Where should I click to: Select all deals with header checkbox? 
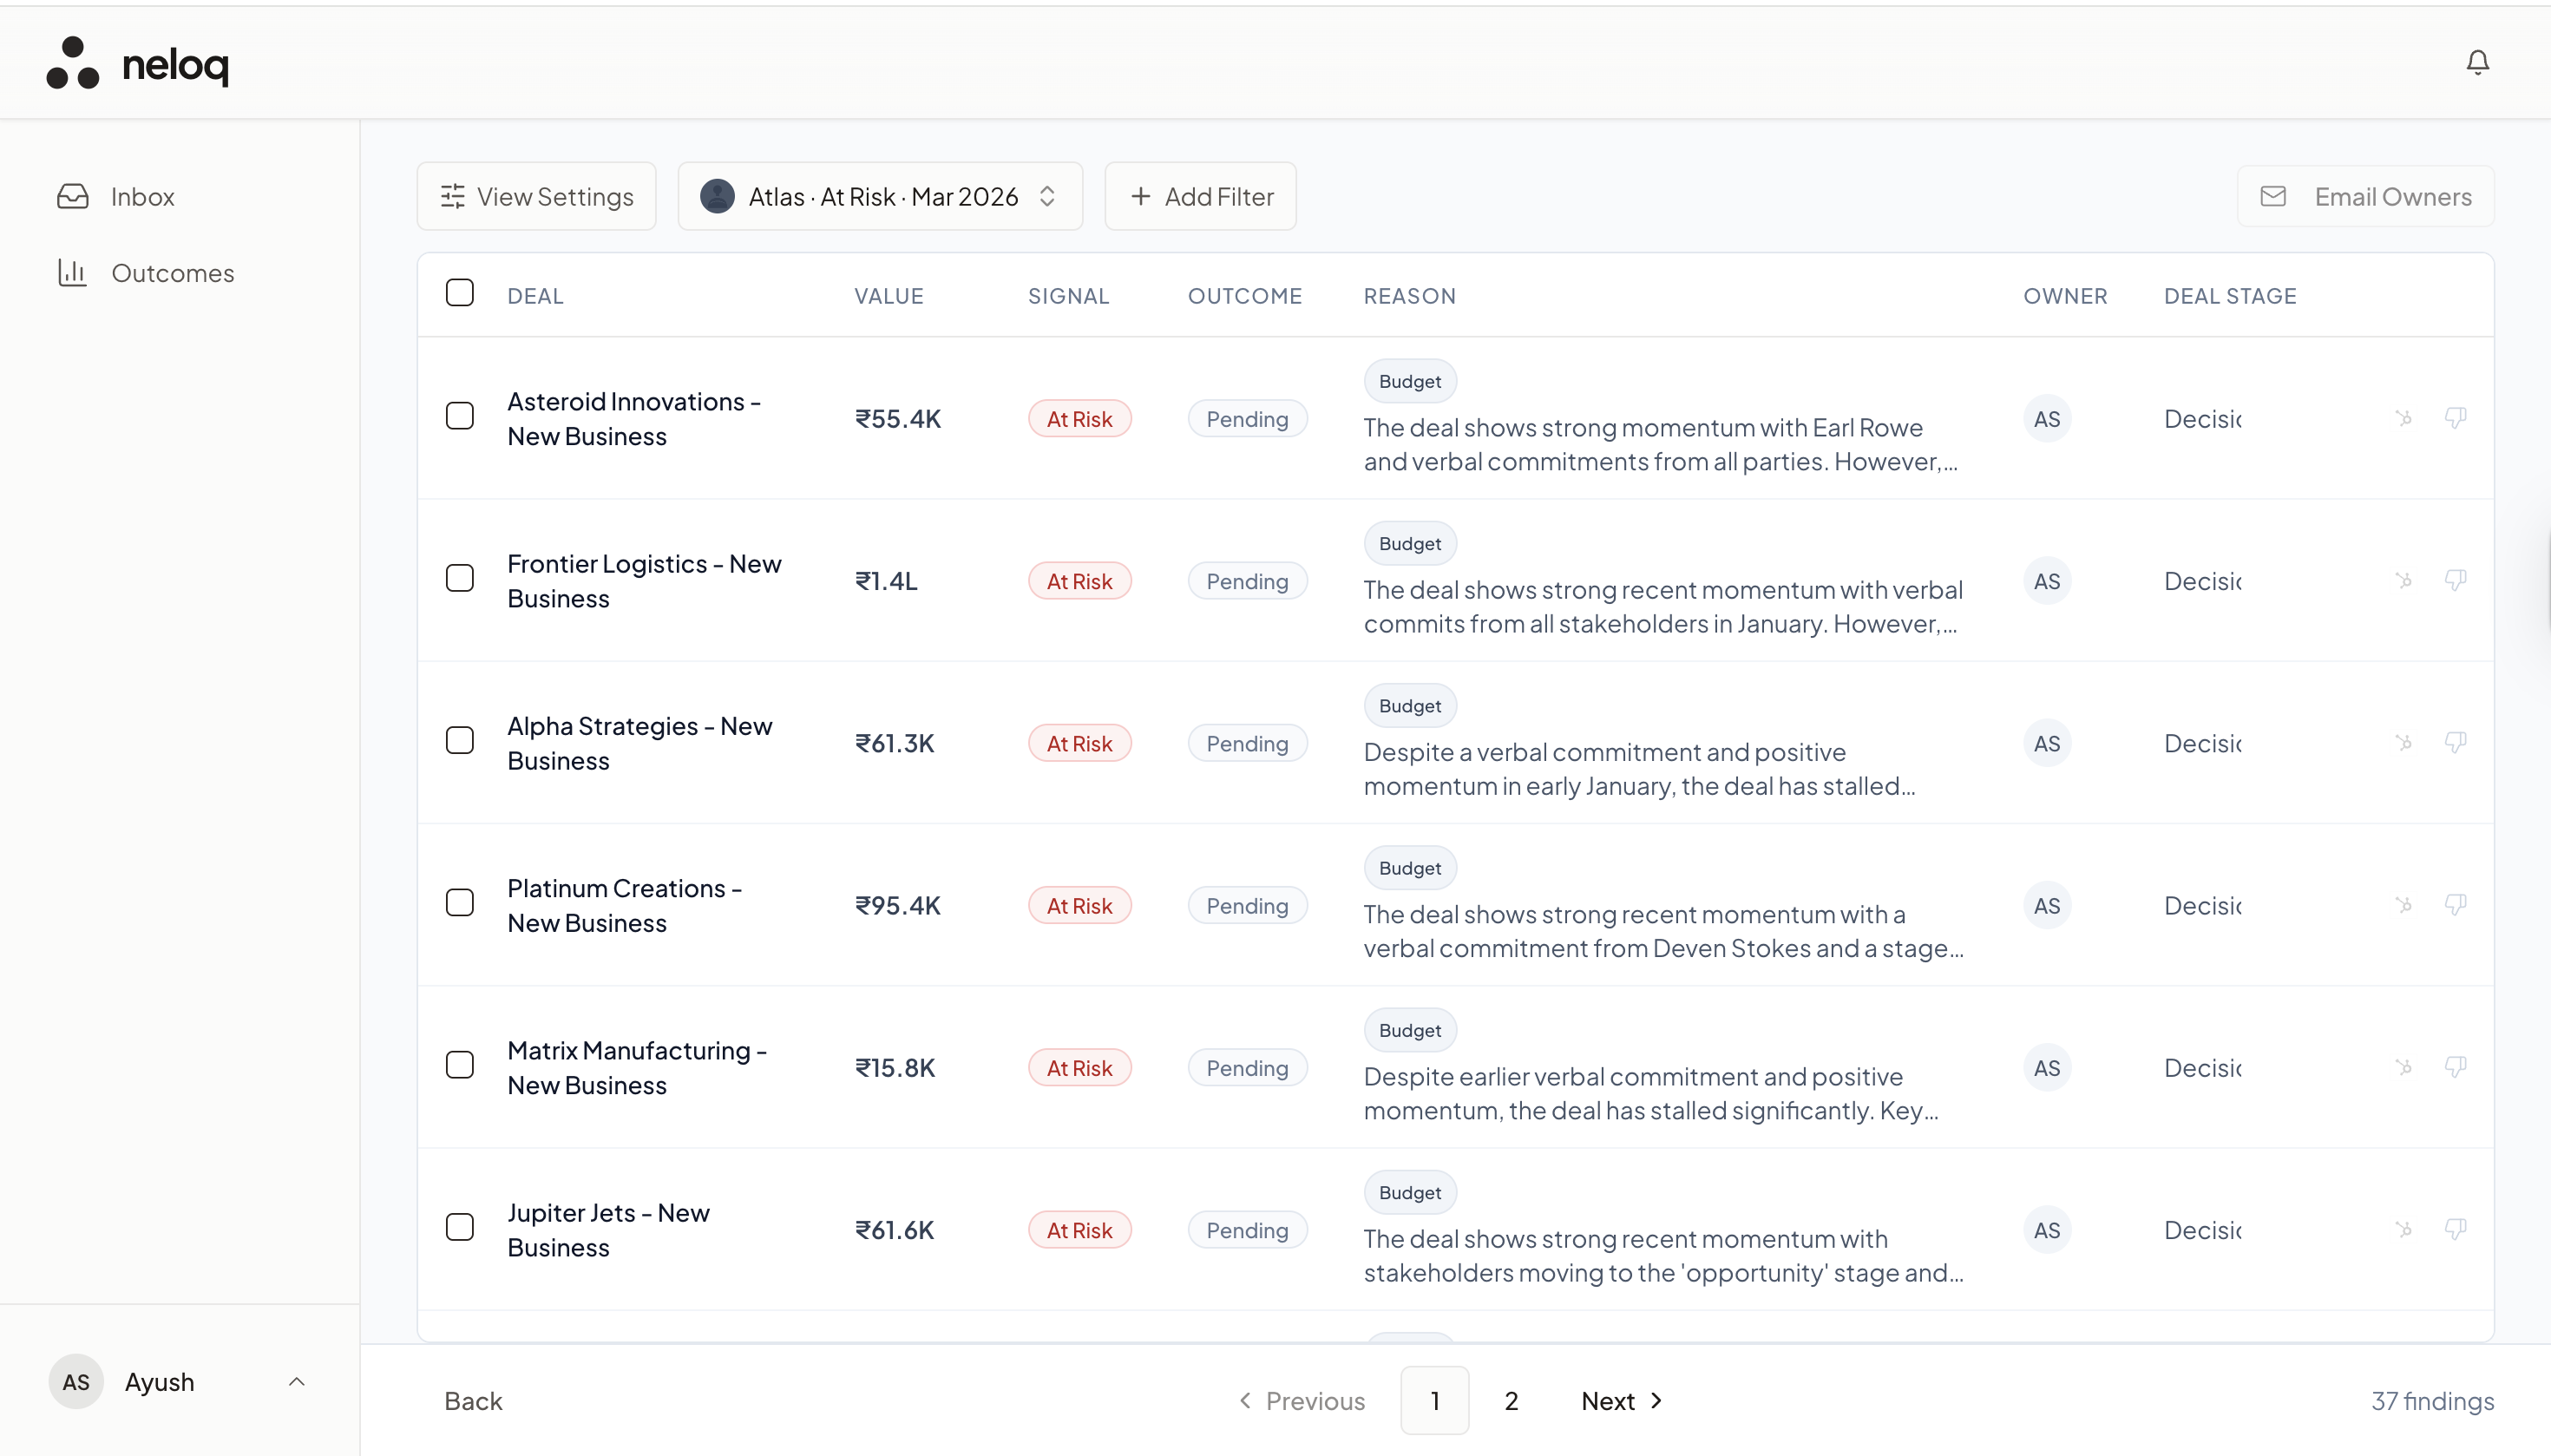pyautogui.click(x=460, y=293)
